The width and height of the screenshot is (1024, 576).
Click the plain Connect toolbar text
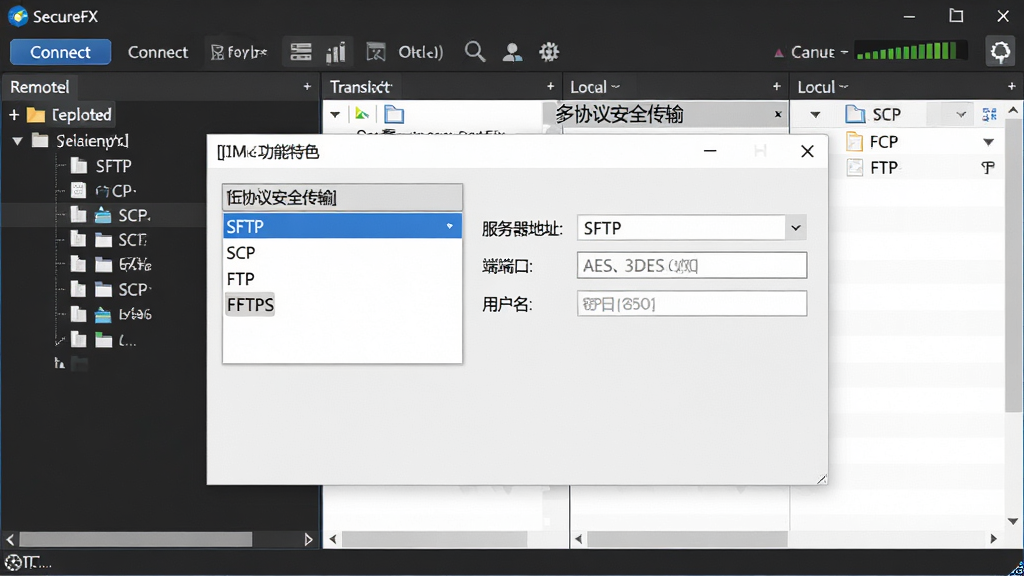click(x=157, y=52)
